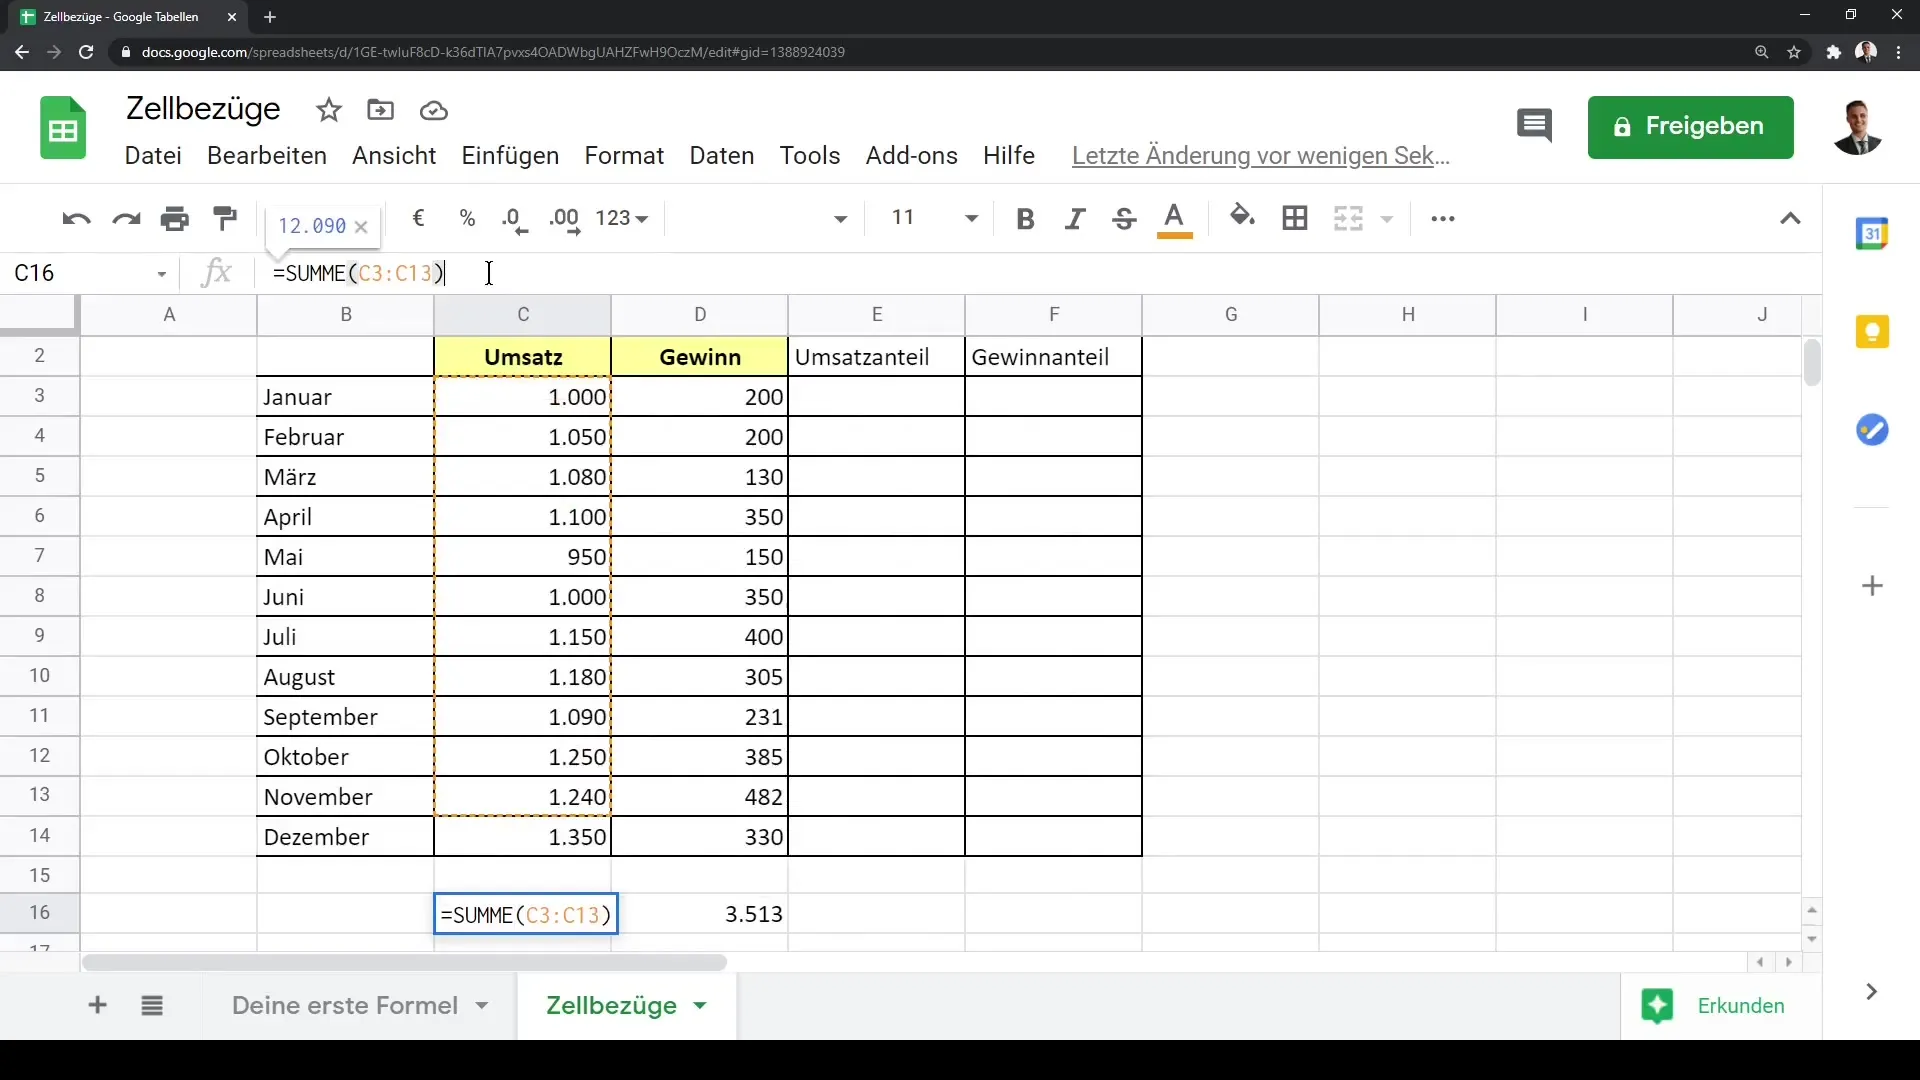Increase decimal places
Viewport: 1920px width, 1080px height.
coord(565,220)
